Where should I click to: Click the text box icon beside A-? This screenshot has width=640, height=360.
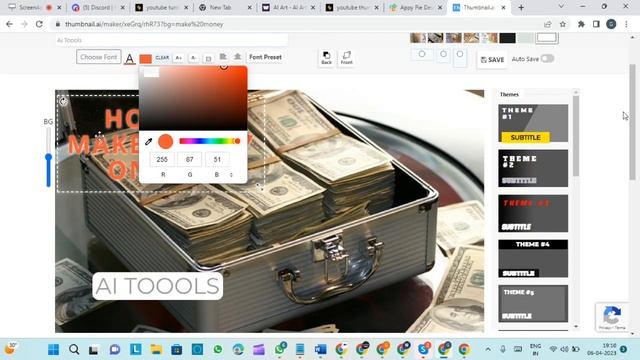click(208, 58)
